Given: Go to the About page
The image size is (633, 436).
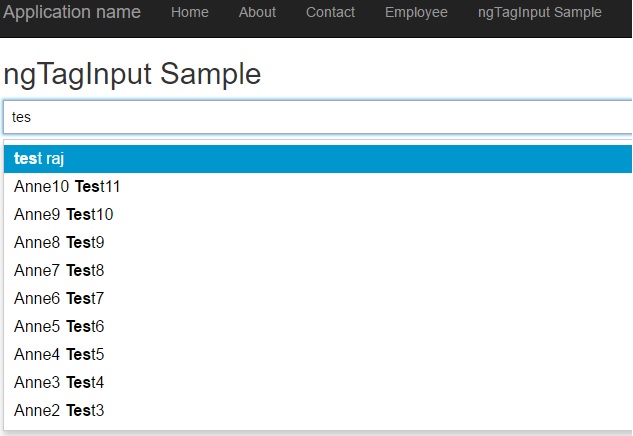Looking at the screenshot, I should click(x=257, y=13).
